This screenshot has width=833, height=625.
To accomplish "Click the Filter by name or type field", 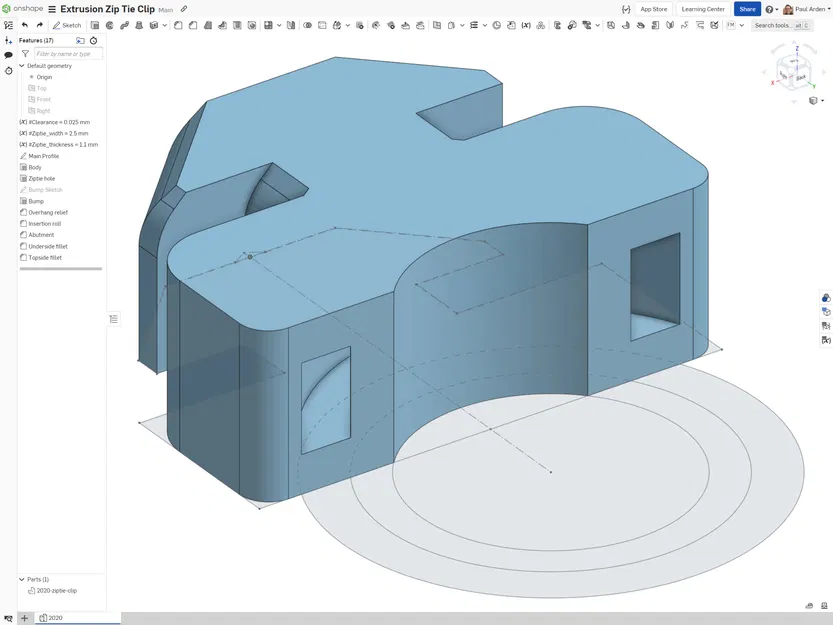I will pos(68,54).
